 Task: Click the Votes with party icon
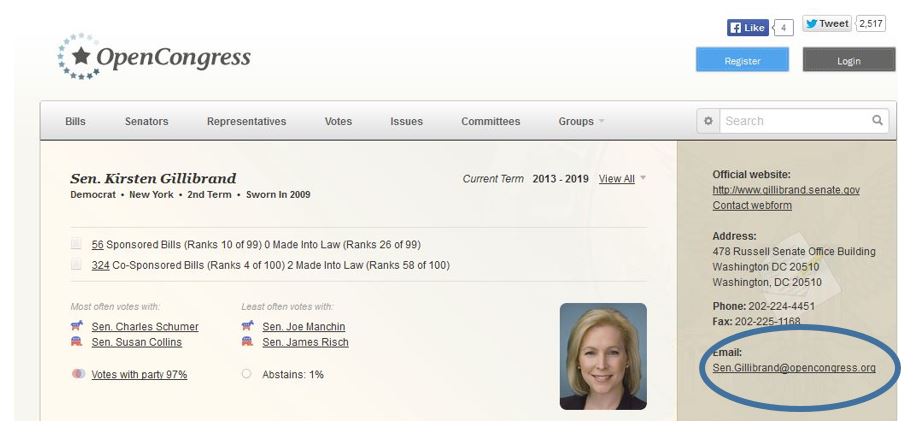pos(78,374)
